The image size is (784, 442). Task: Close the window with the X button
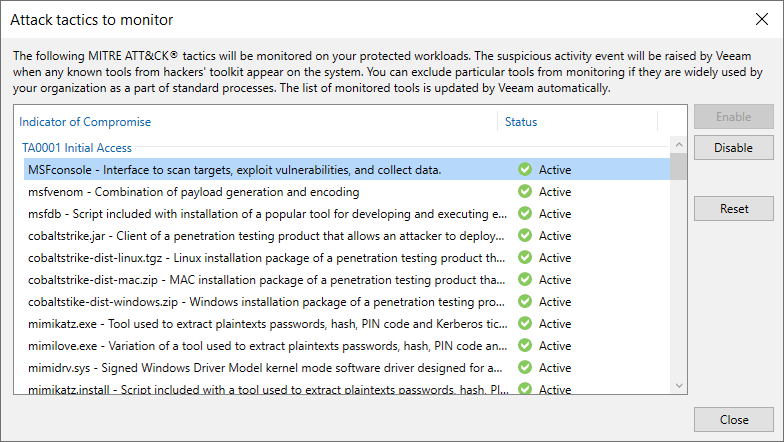(761, 19)
